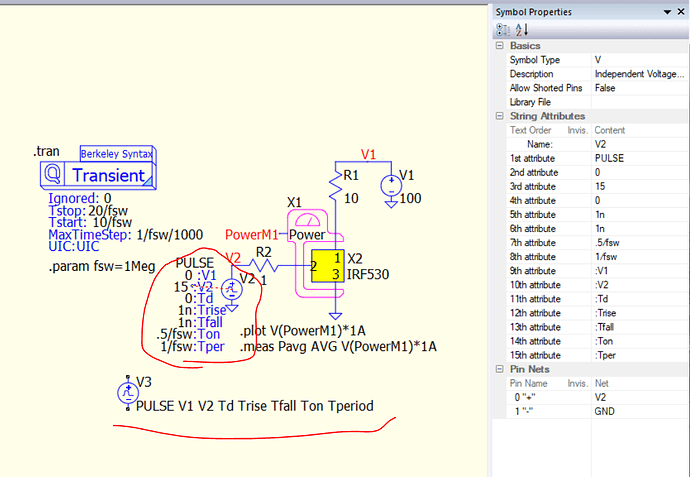Select the R2 gate resistor symbol
Viewport: 690px width, 477px height.
coord(263,266)
